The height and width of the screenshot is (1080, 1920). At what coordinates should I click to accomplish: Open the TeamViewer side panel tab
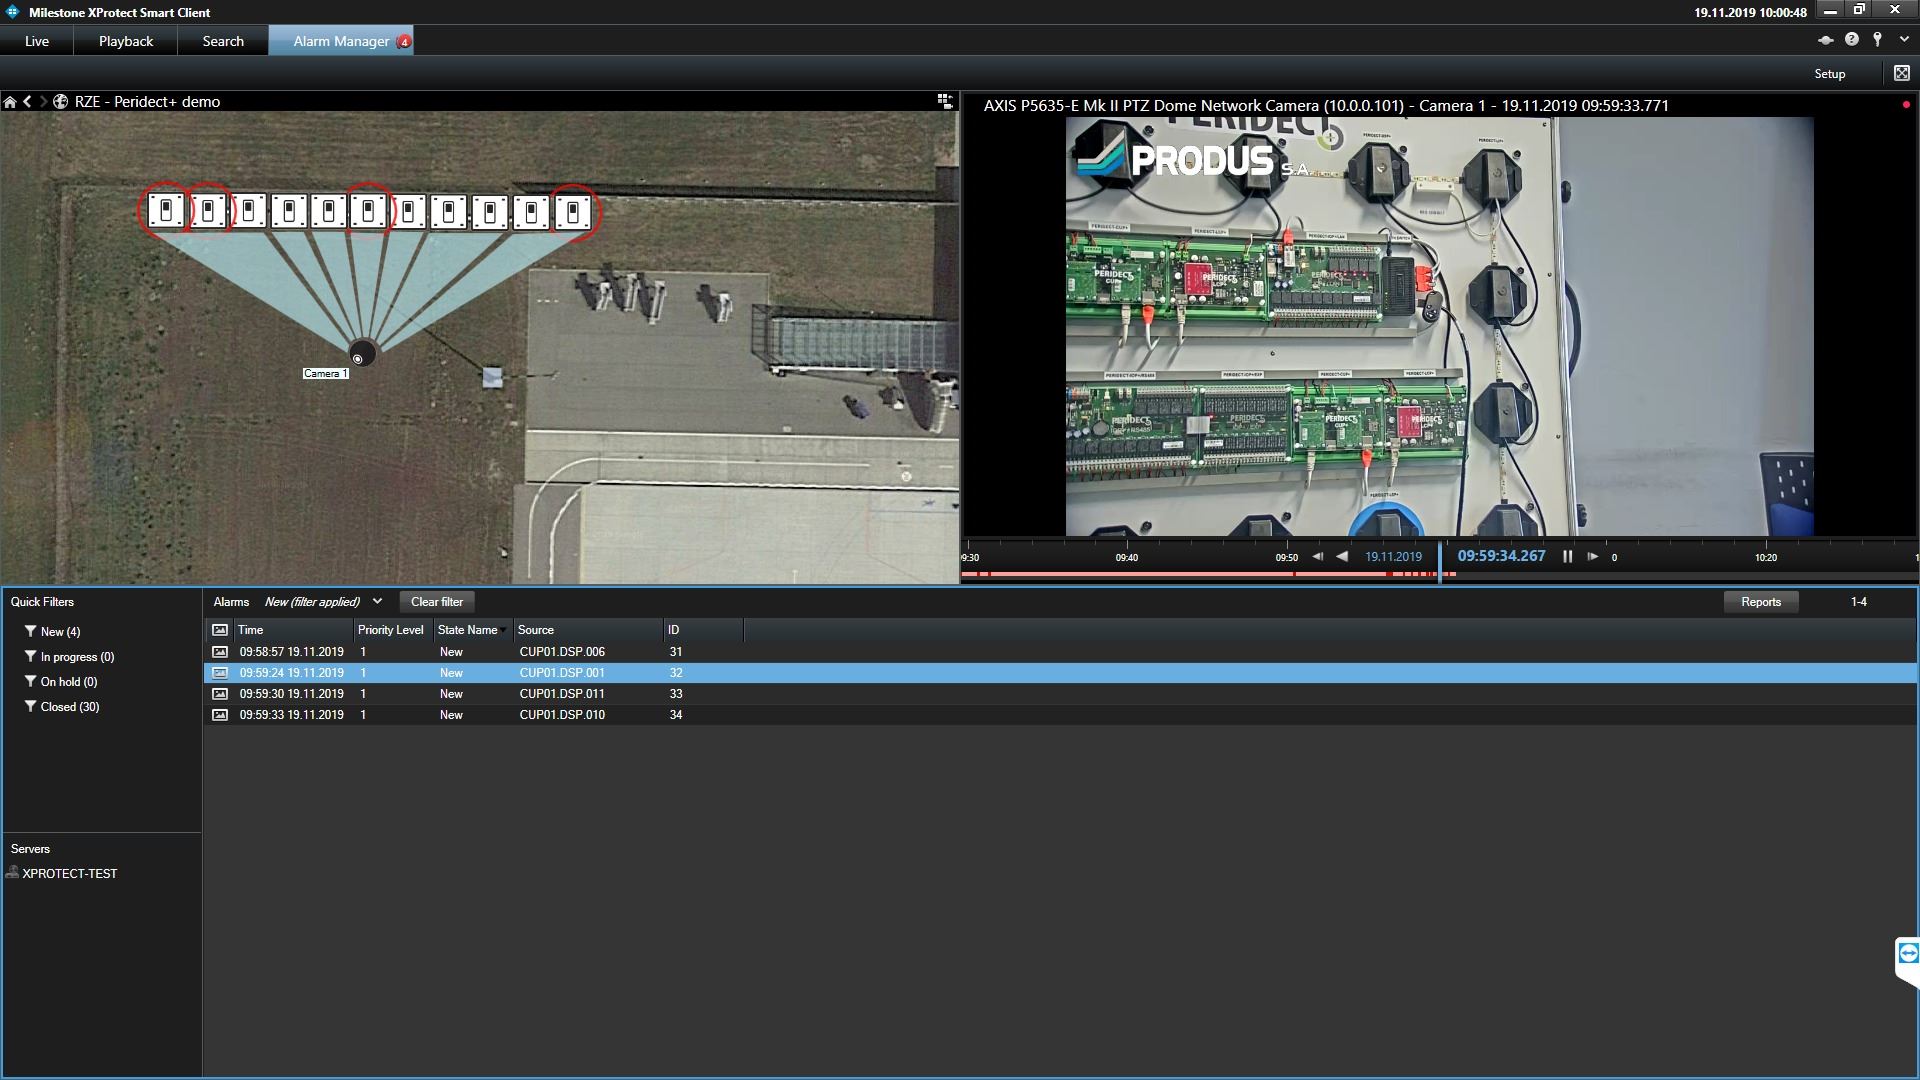[1908, 954]
